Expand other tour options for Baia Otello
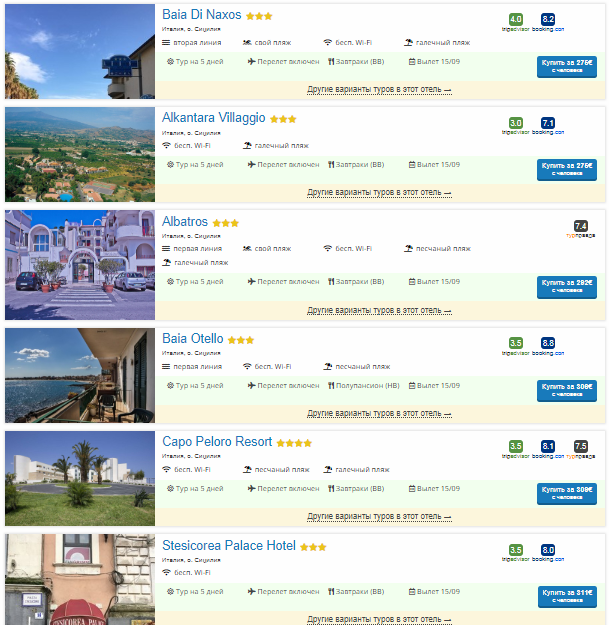 coord(379,414)
